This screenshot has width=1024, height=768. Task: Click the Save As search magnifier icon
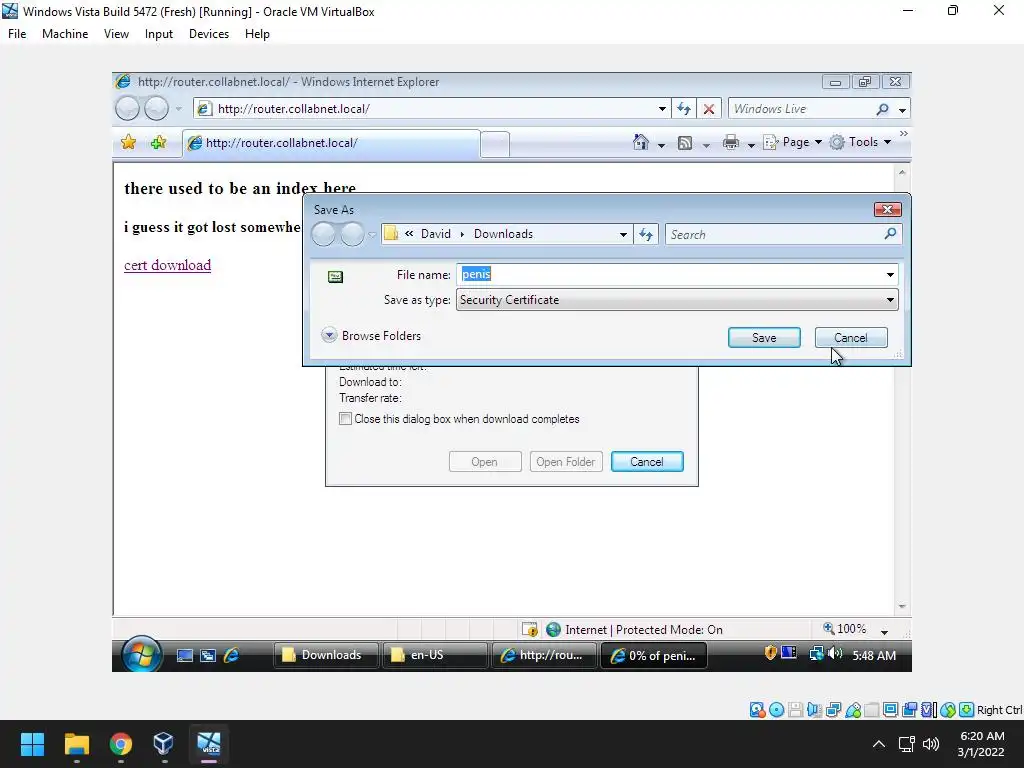pyautogui.click(x=889, y=234)
